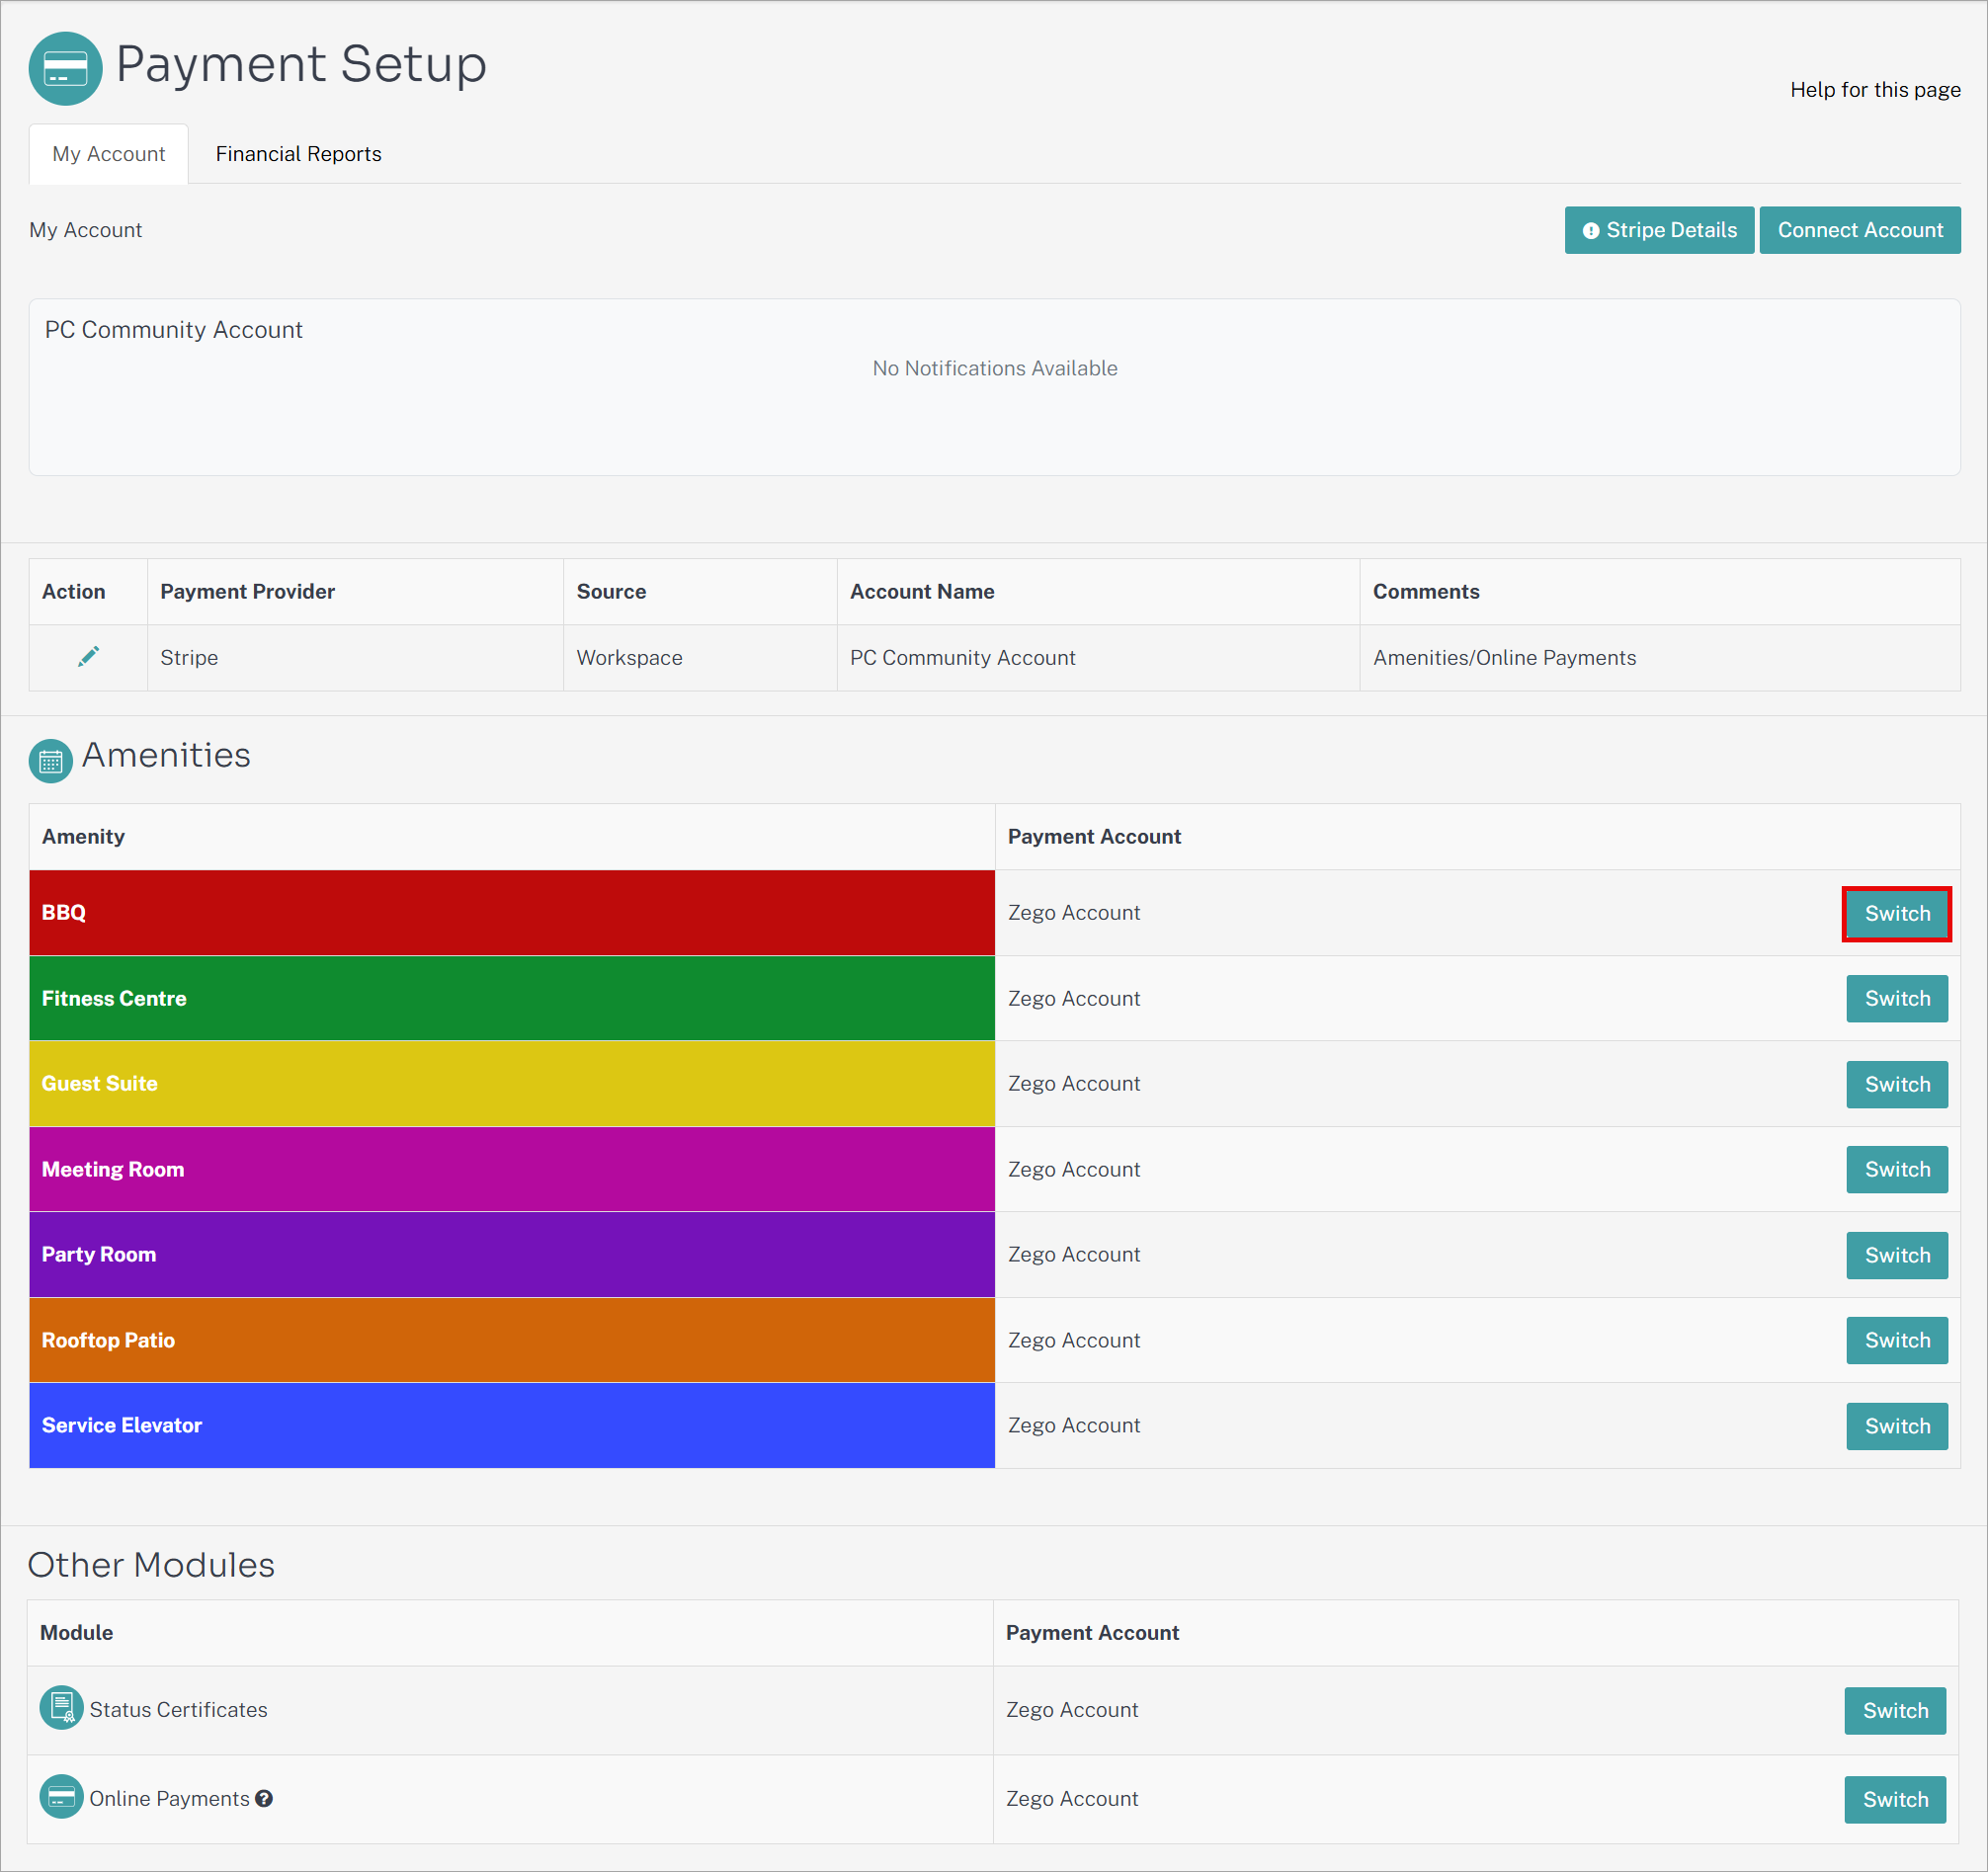Click the PC Community Account name cell

pos(1098,657)
